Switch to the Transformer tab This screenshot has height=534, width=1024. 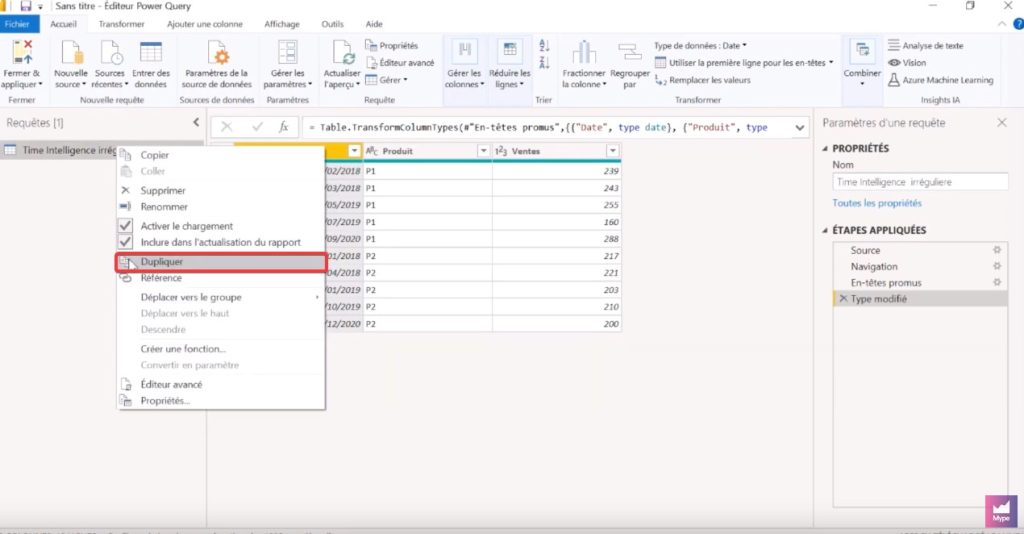coord(121,24)
